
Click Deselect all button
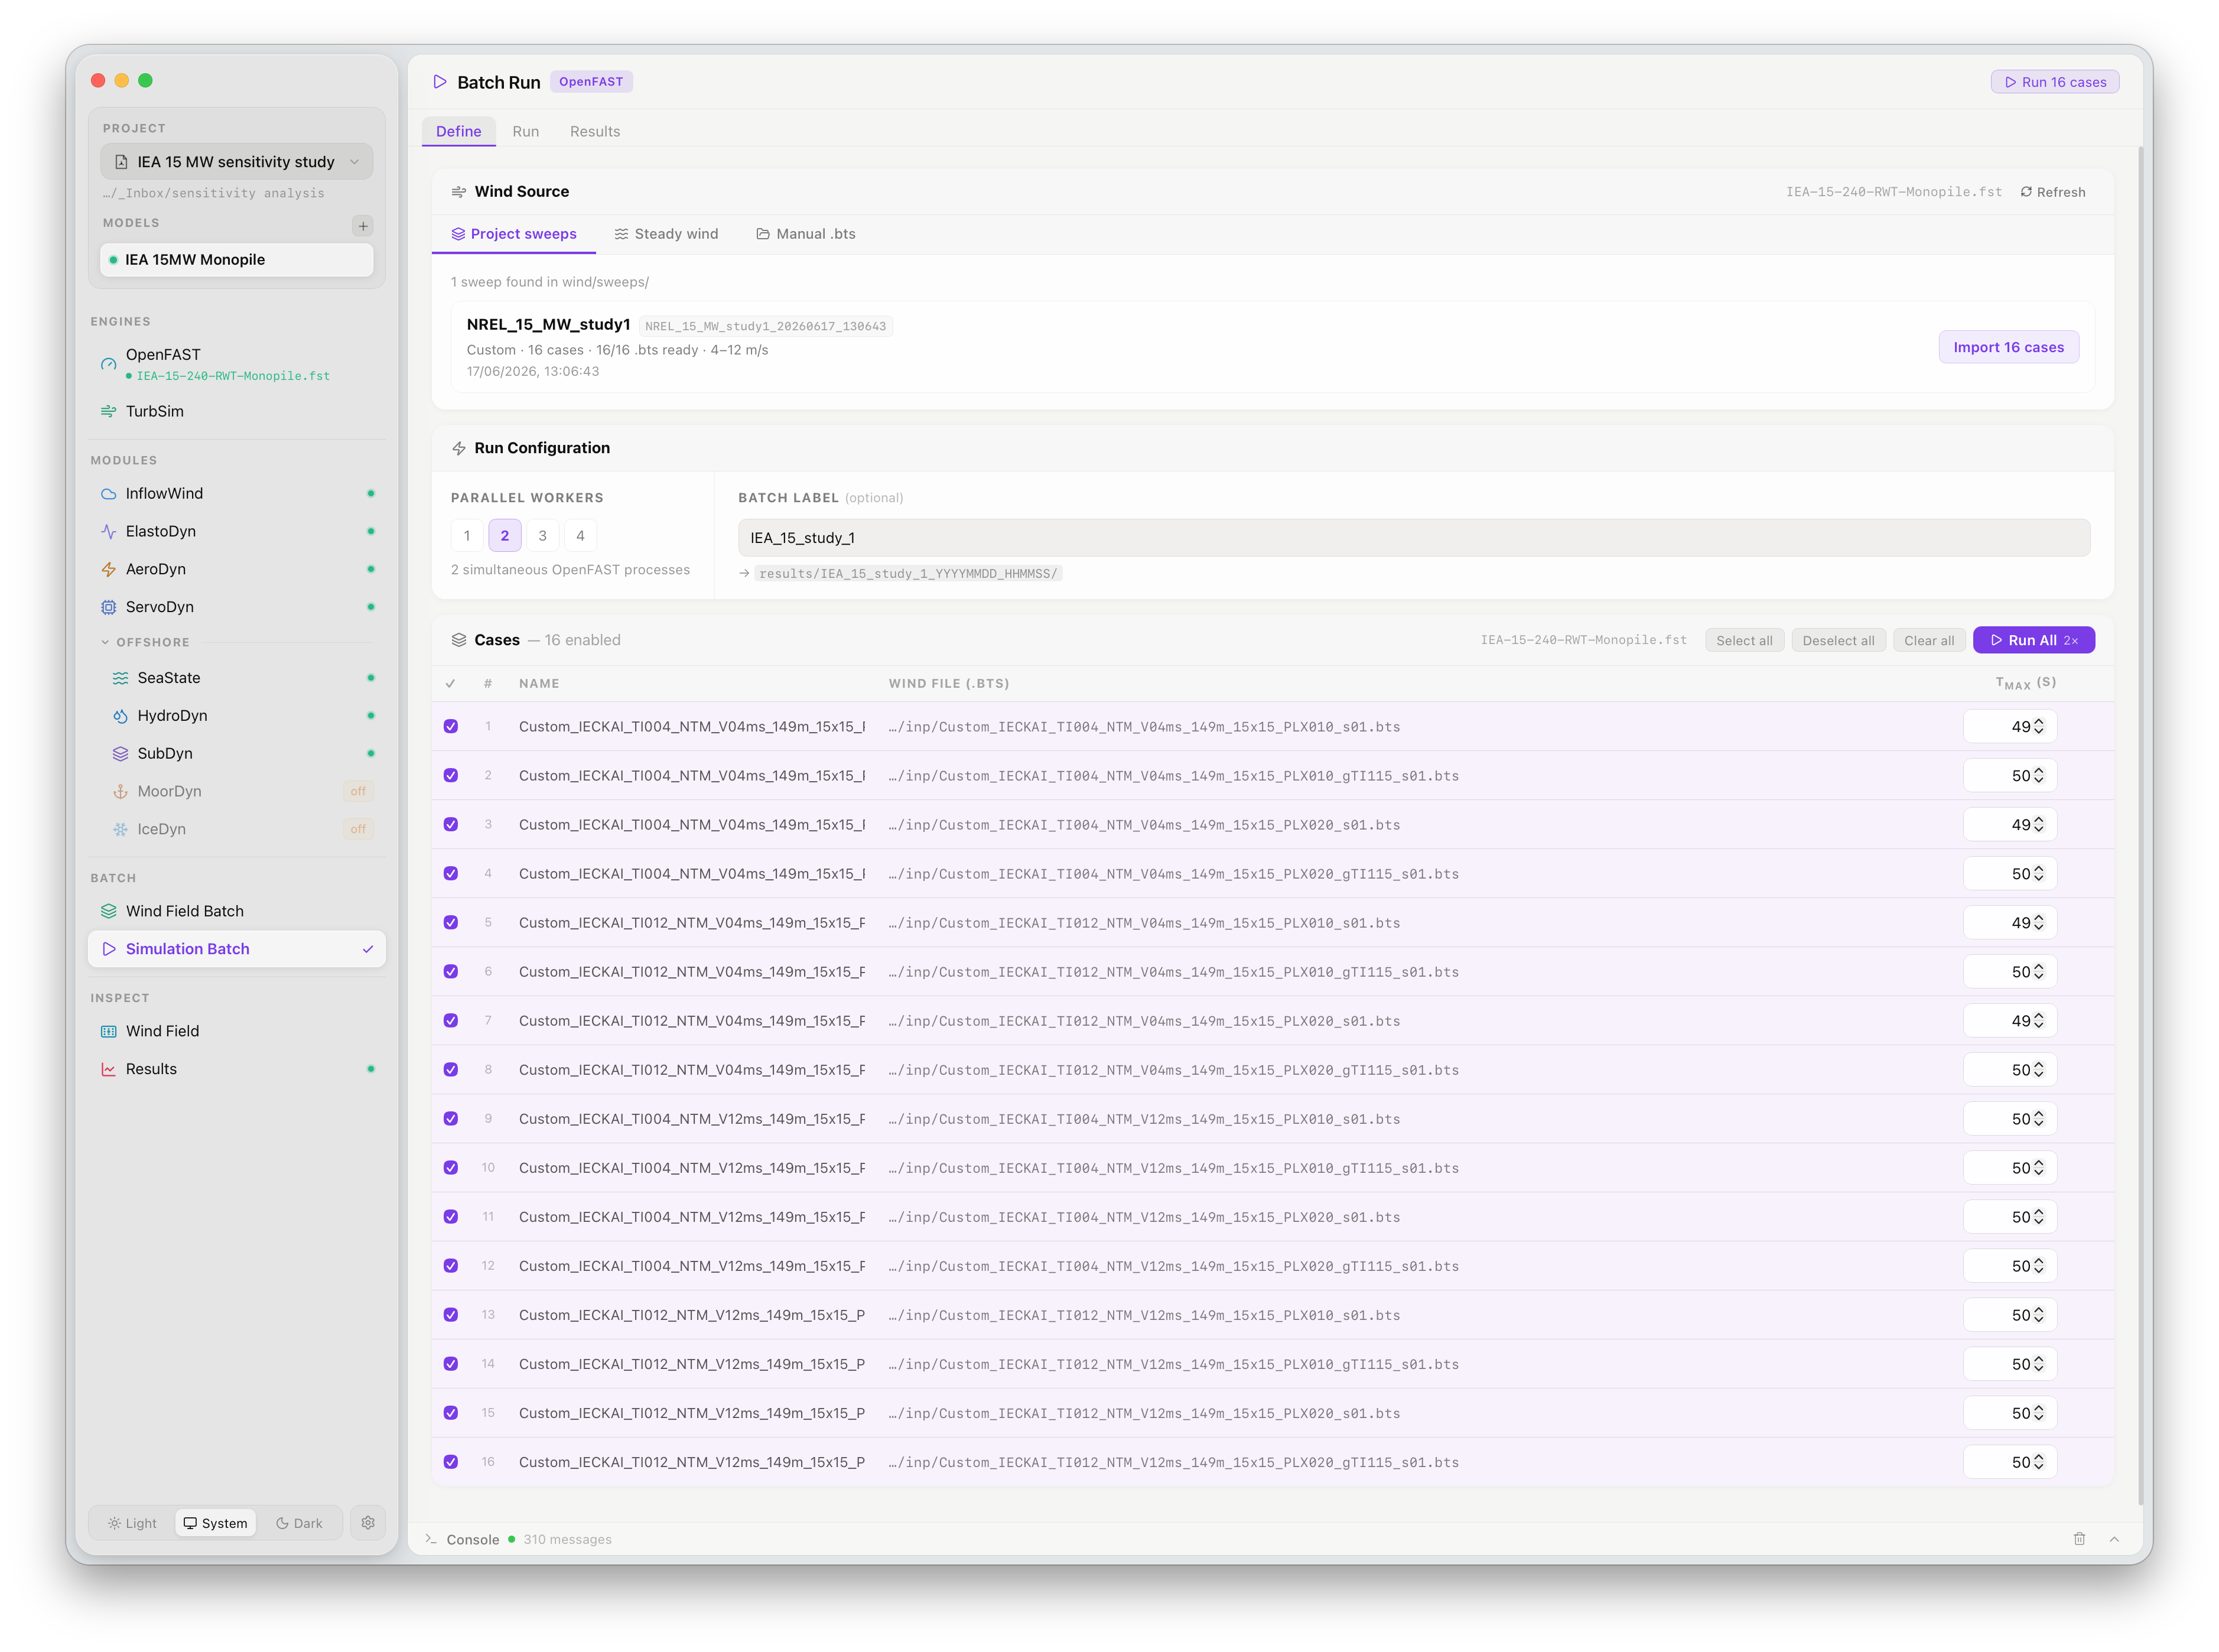pyautogui.click(x=1838, y=641)
